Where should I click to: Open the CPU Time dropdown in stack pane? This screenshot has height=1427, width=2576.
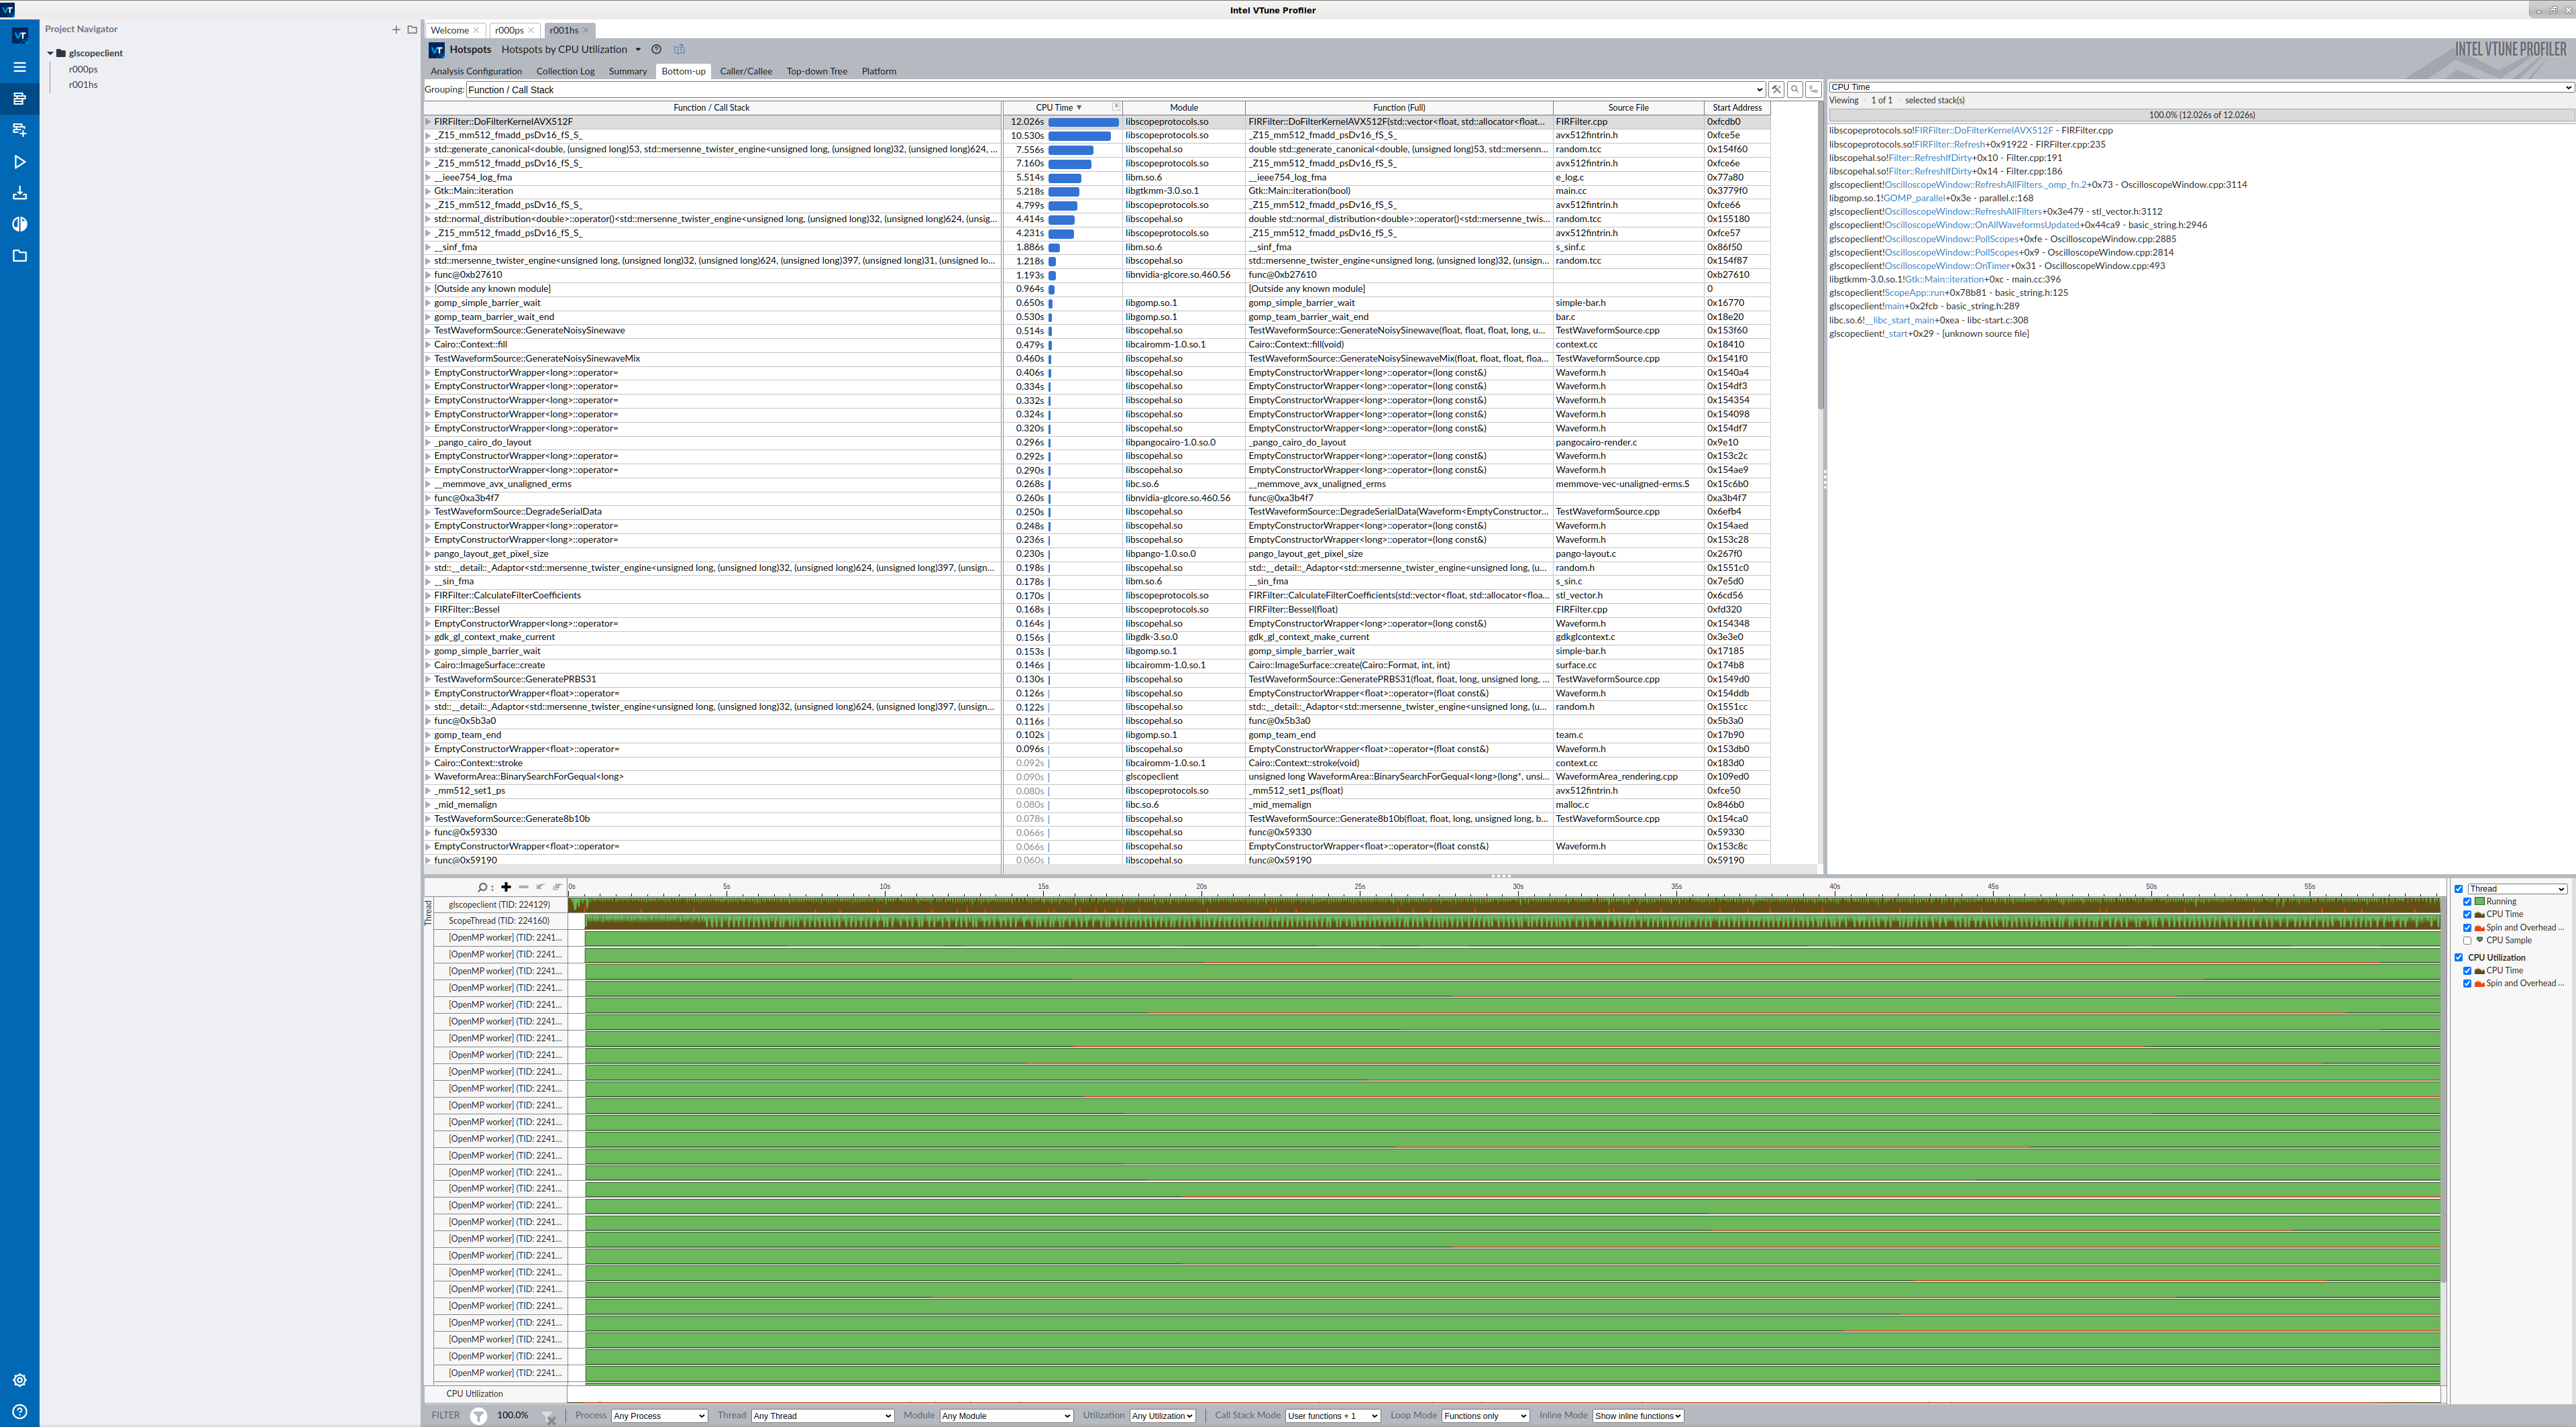point(2200,87)
